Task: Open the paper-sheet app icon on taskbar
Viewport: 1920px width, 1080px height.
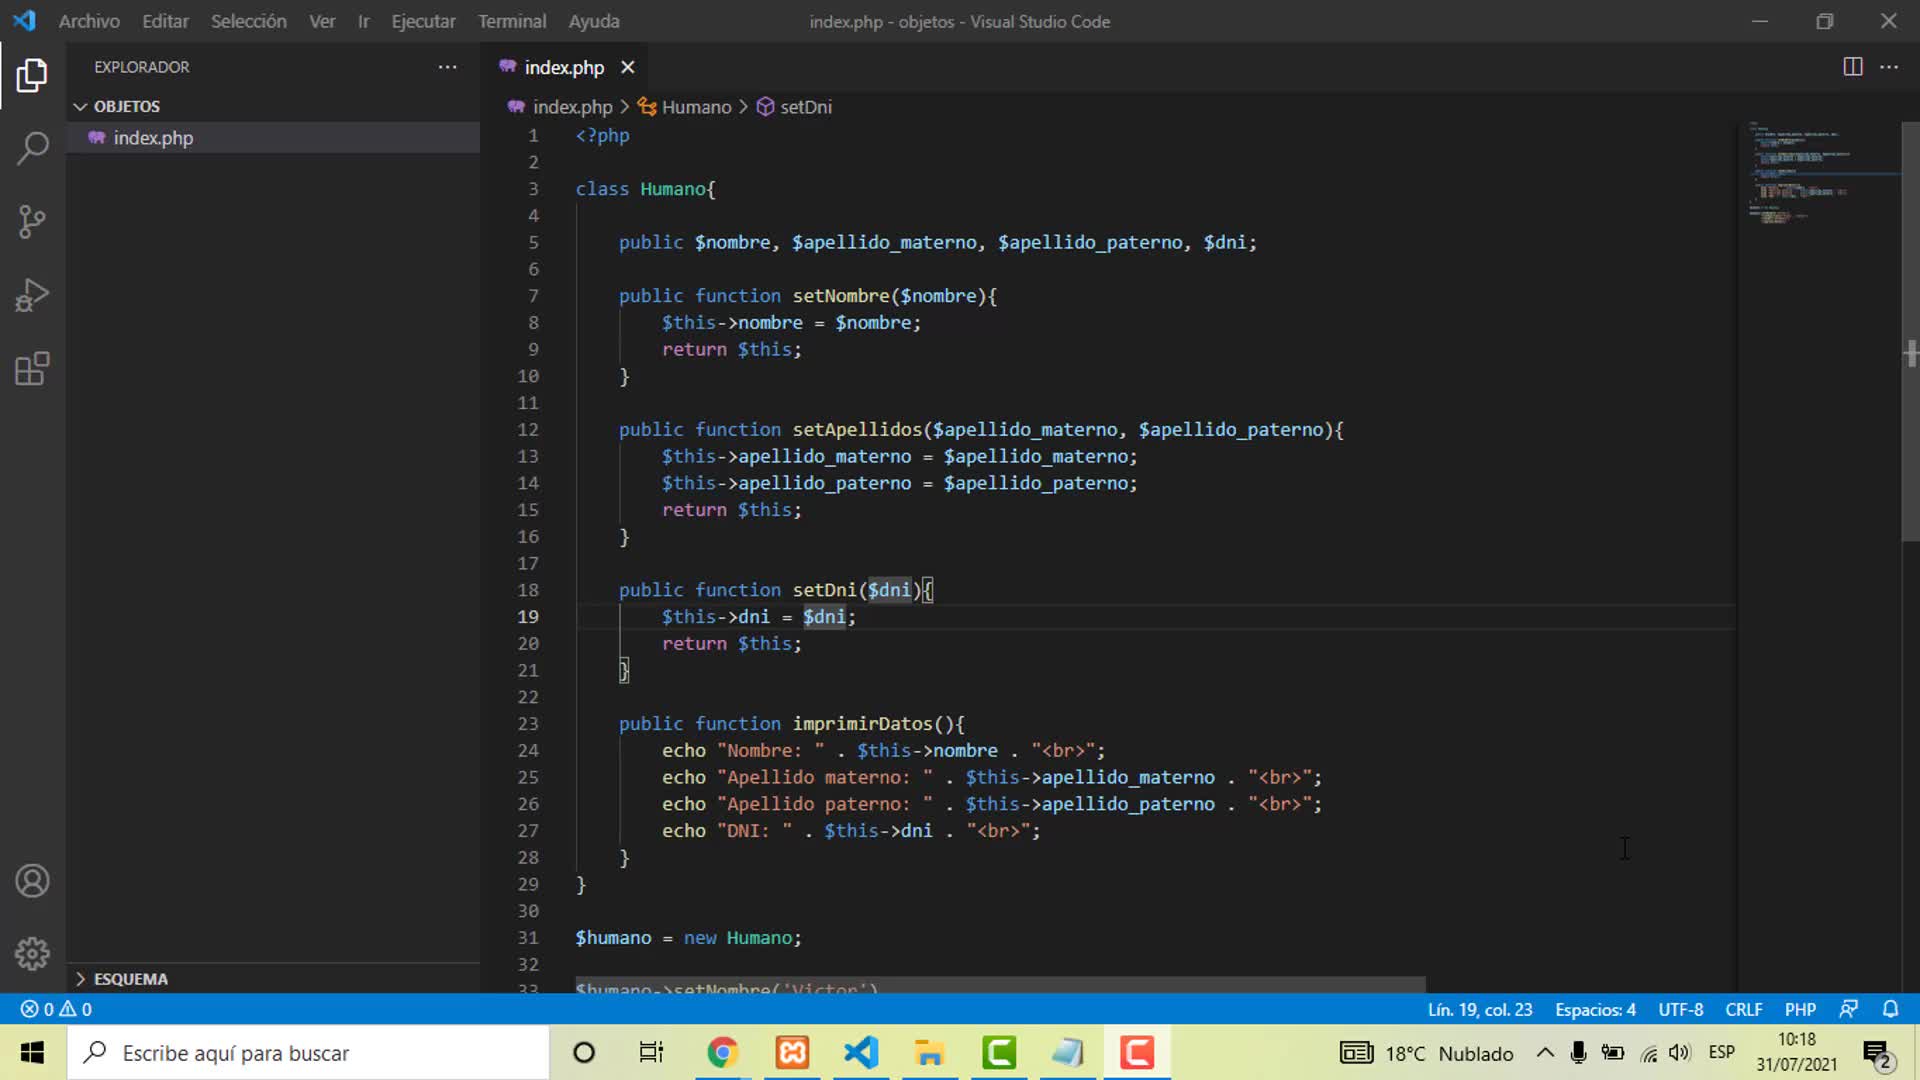Action: pos(1067,1053)
